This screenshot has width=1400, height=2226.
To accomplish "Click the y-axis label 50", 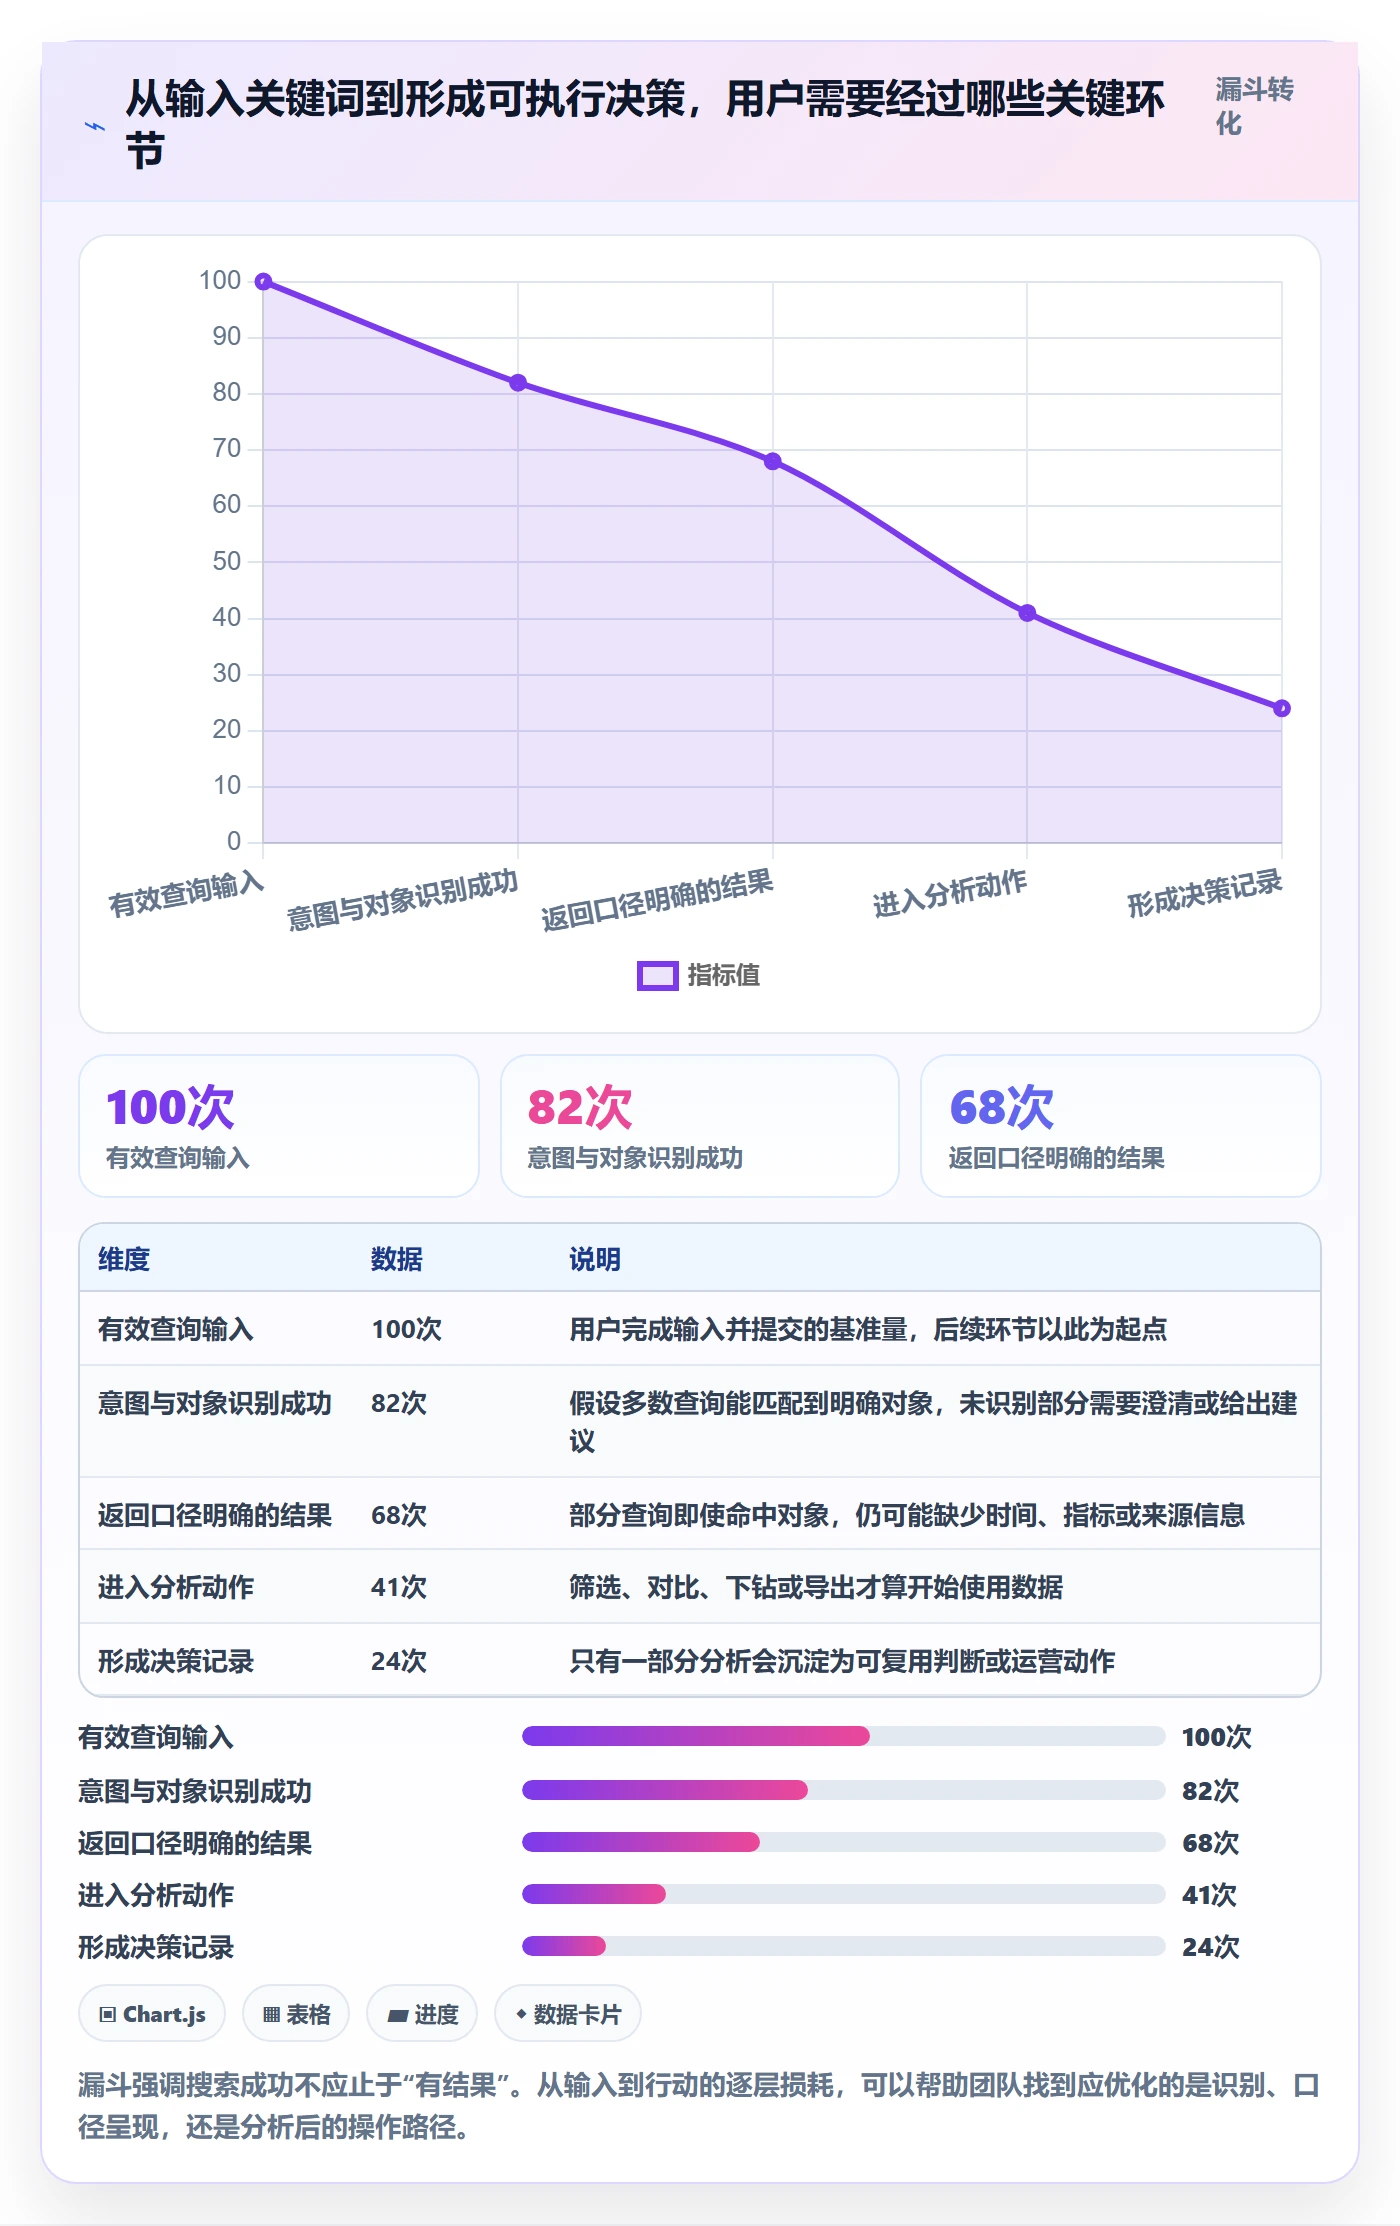I will 227,561.
